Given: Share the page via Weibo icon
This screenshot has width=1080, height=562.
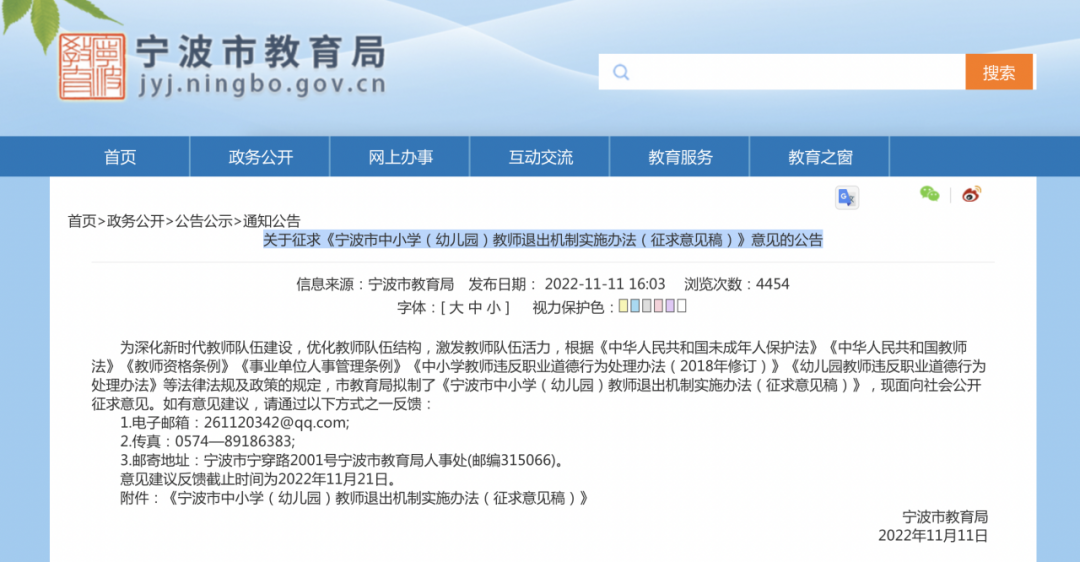Looking at the screenshot, I should [972, 194].
